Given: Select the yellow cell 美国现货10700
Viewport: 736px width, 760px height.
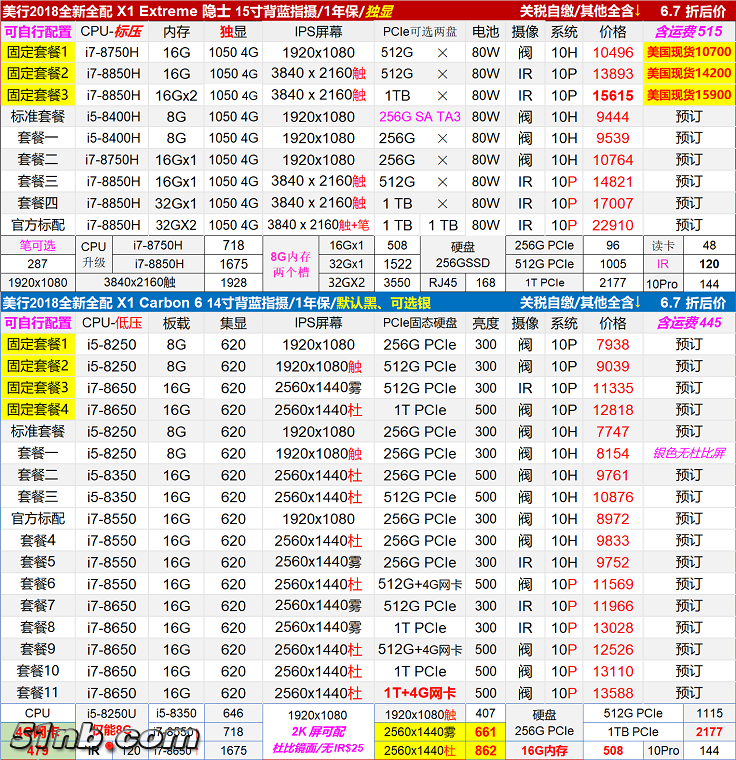Looking at the screenshot, I should pyautogui.click(x=689, y=52).
